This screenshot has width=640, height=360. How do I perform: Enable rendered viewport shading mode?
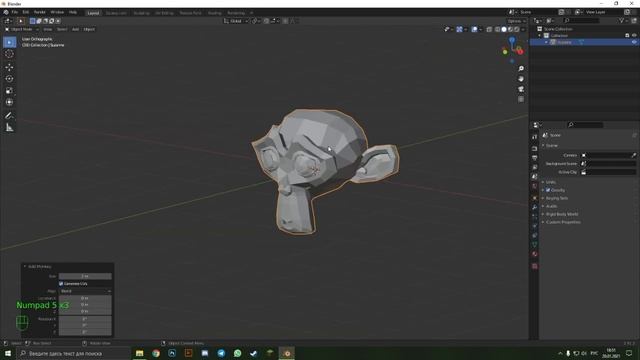[x=517, y=29]
